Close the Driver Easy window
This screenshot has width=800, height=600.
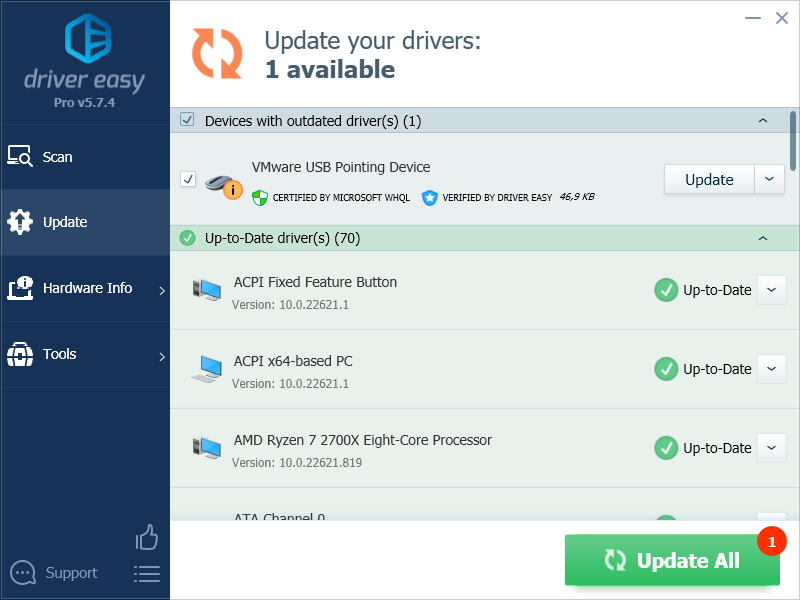pyautogui.click(x=782, y=18)
